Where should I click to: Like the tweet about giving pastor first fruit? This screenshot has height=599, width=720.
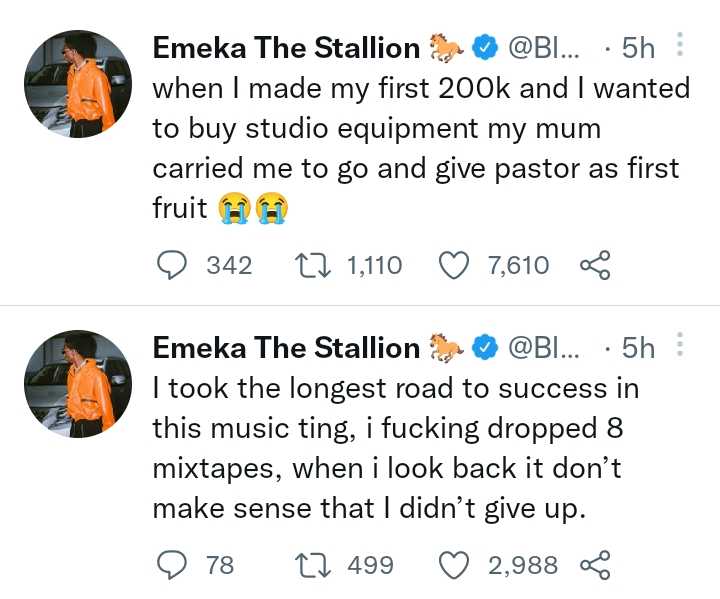(455, 265)
